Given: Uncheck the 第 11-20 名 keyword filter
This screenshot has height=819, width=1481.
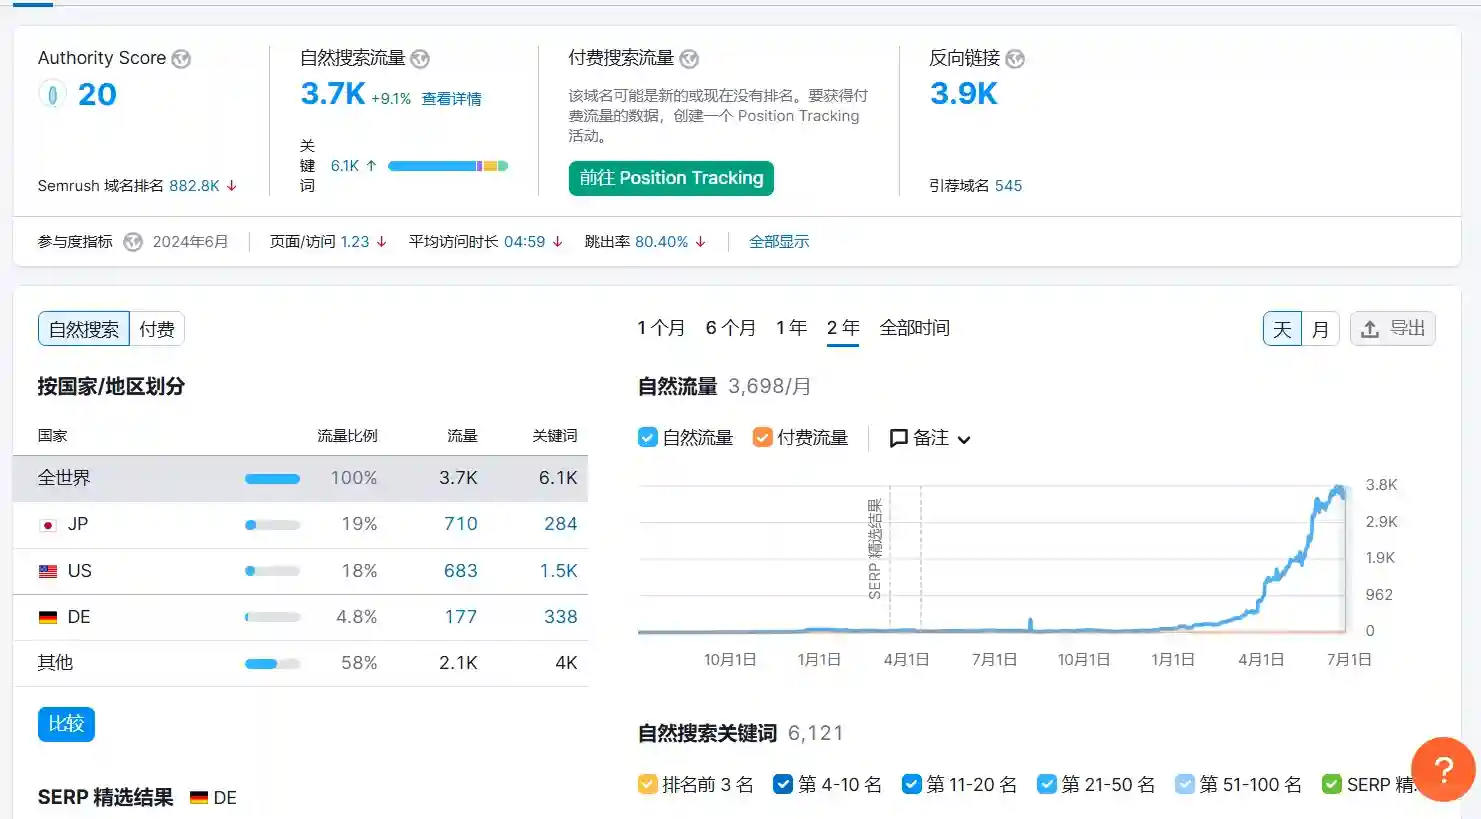Looking at the screenshot, I should (x=911, y=784).
